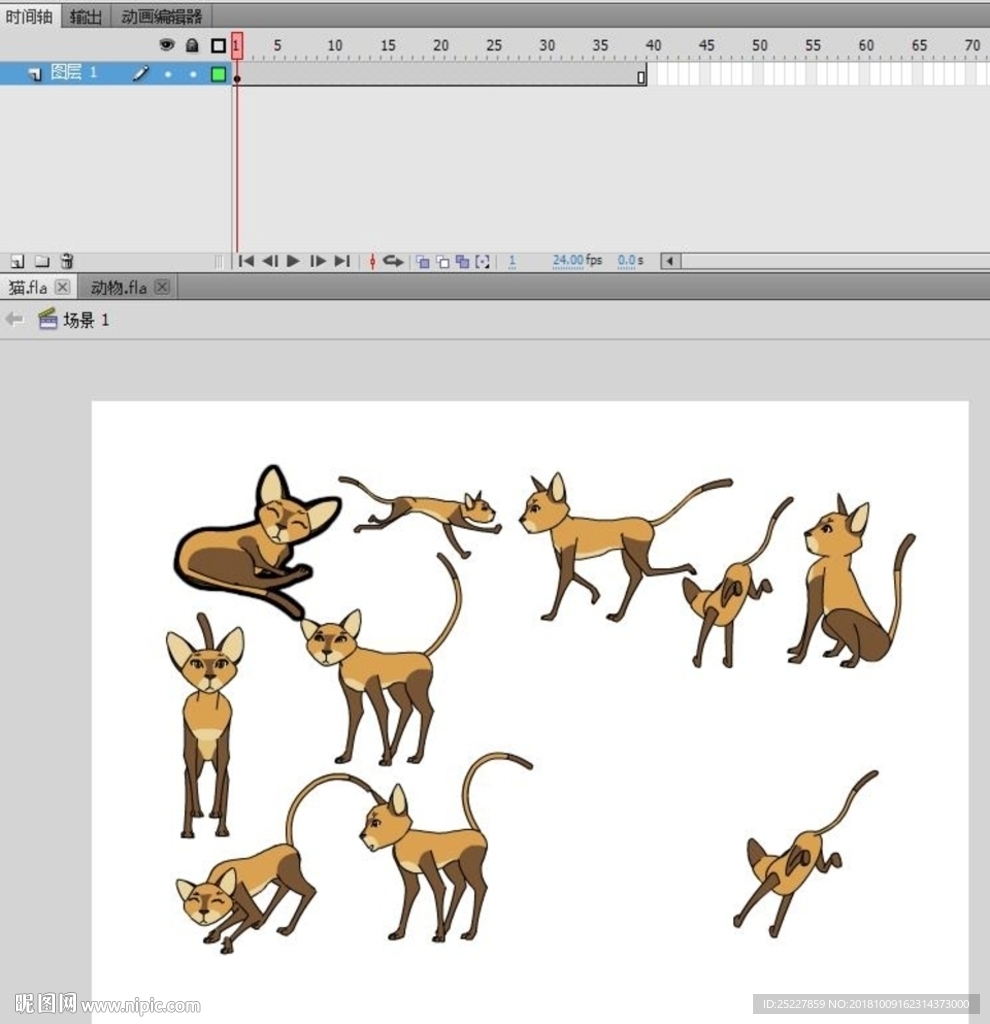This screenshot has width=990, height=1024.
Task: Click the page icon beside 图层 1
Action: 35,74
